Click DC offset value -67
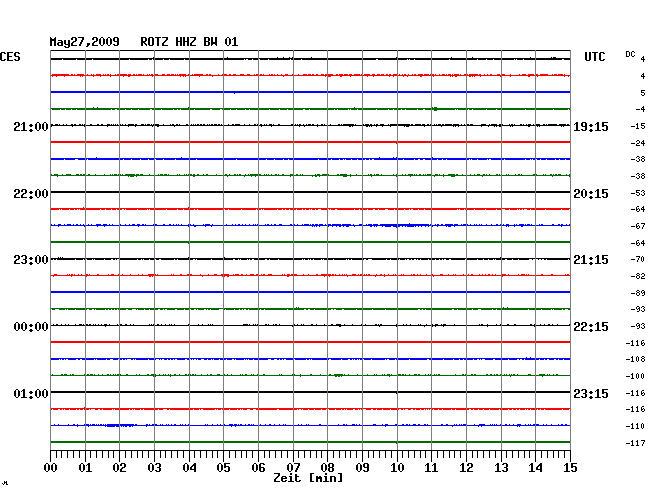 click(638, 226)
